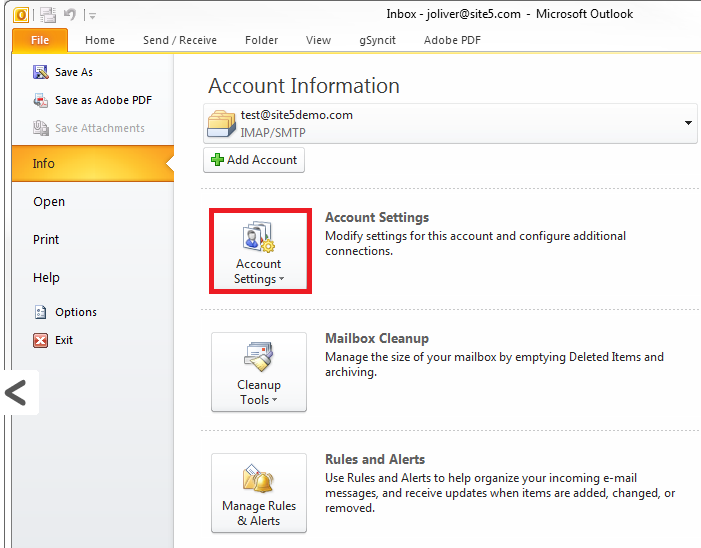
Task: Click the Manage Rules & Alerts button
Action: pos(258,493)
